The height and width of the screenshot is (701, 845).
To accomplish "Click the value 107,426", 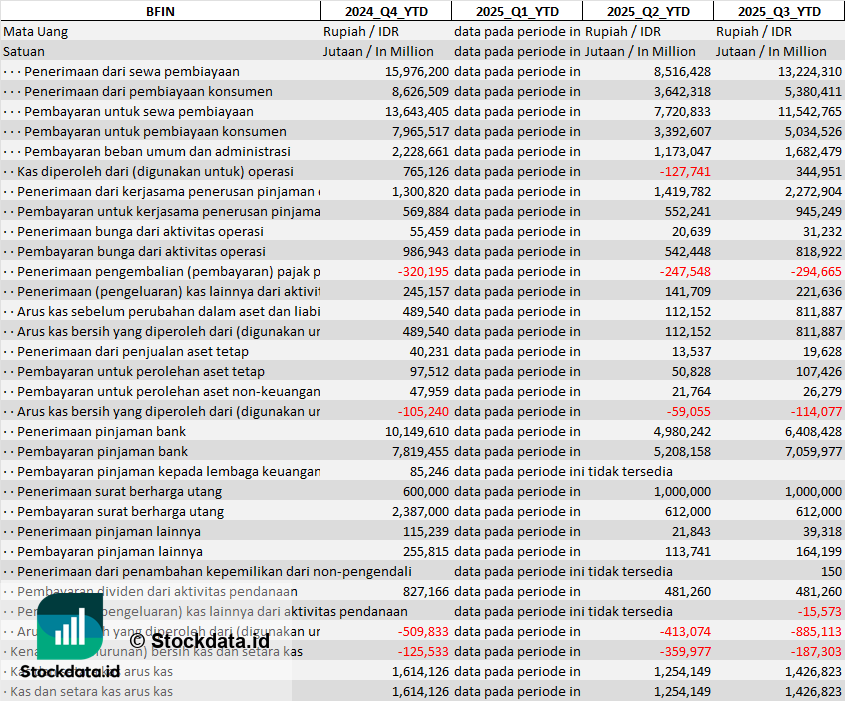I will (x=819, y=372).
